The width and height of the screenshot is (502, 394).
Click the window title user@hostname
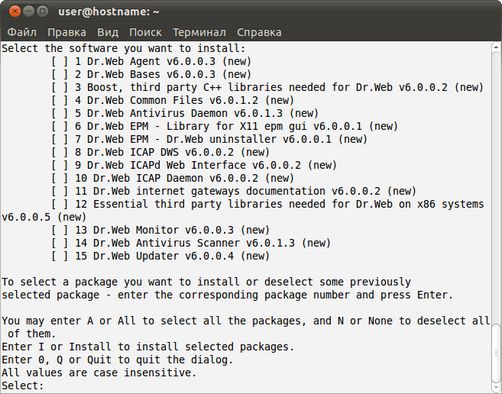[x=109, y=12]
